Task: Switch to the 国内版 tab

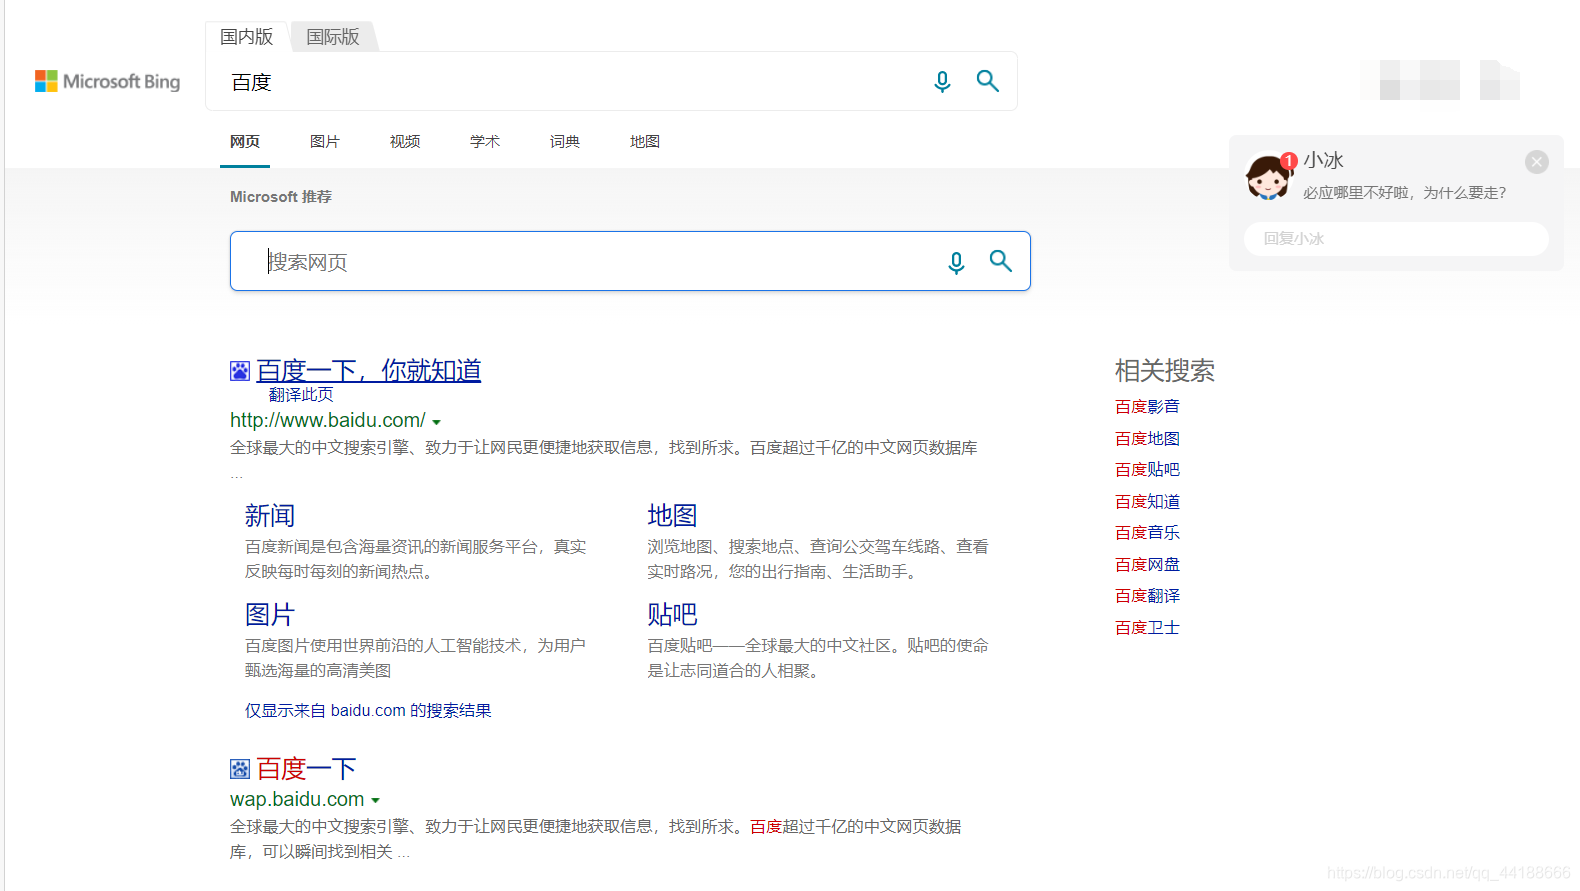Action: coord(247,37)
